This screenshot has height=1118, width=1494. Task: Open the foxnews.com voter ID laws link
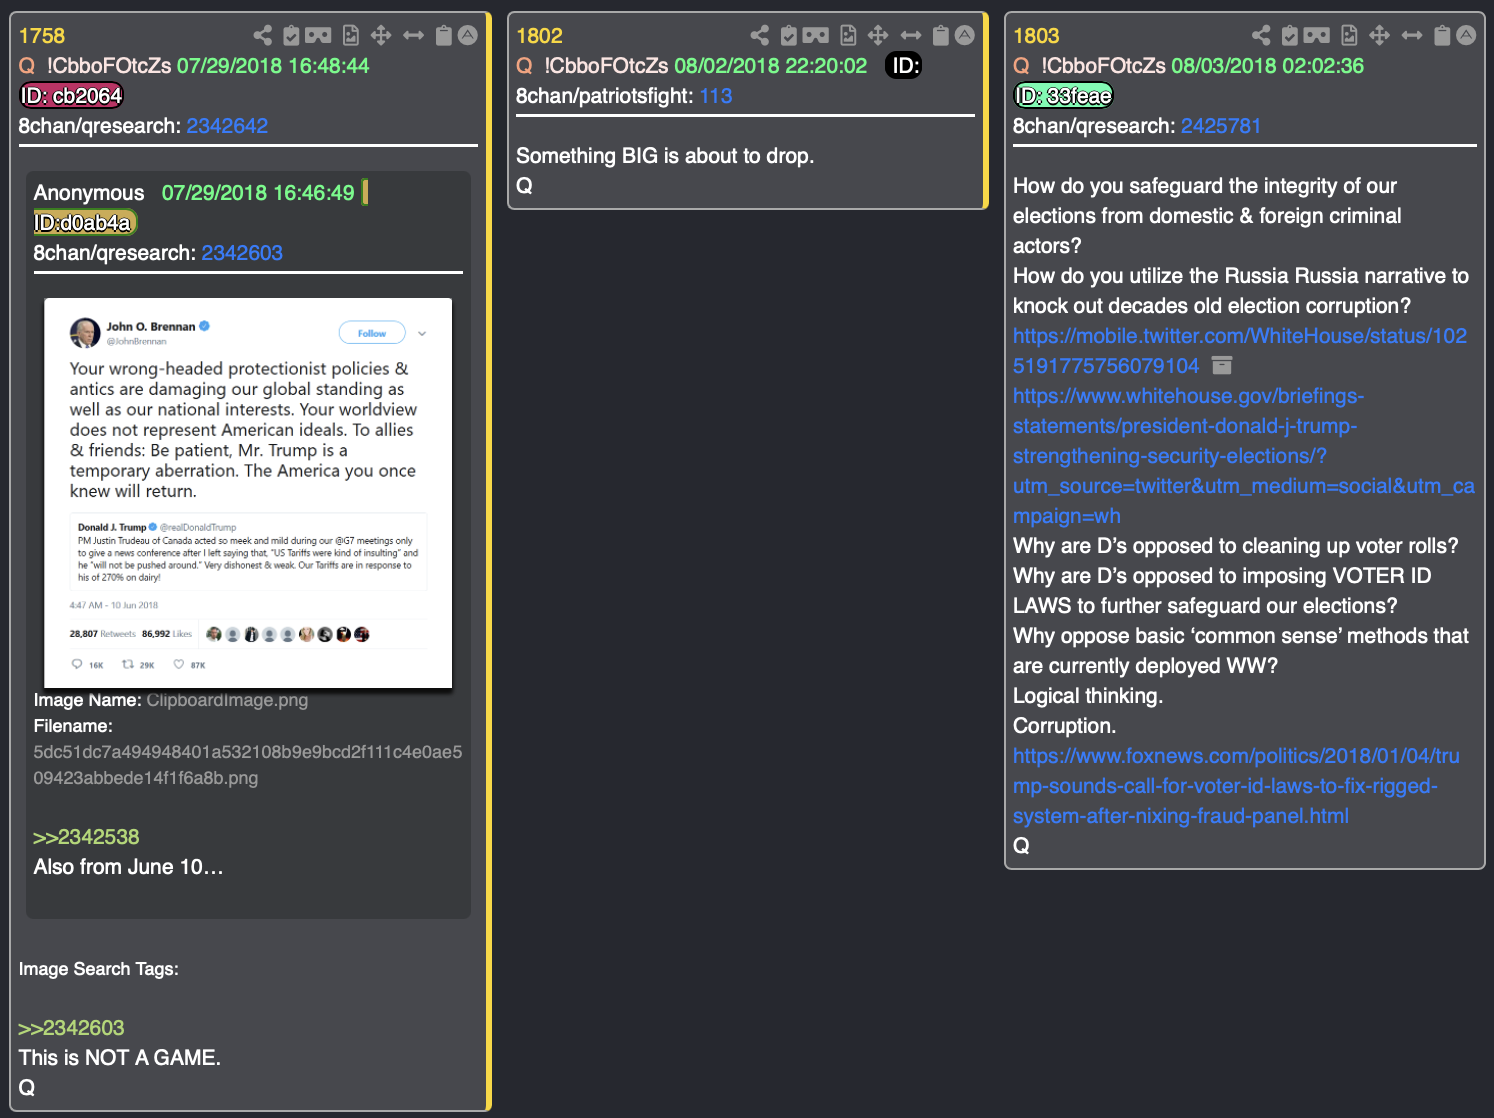[1236, 786]
